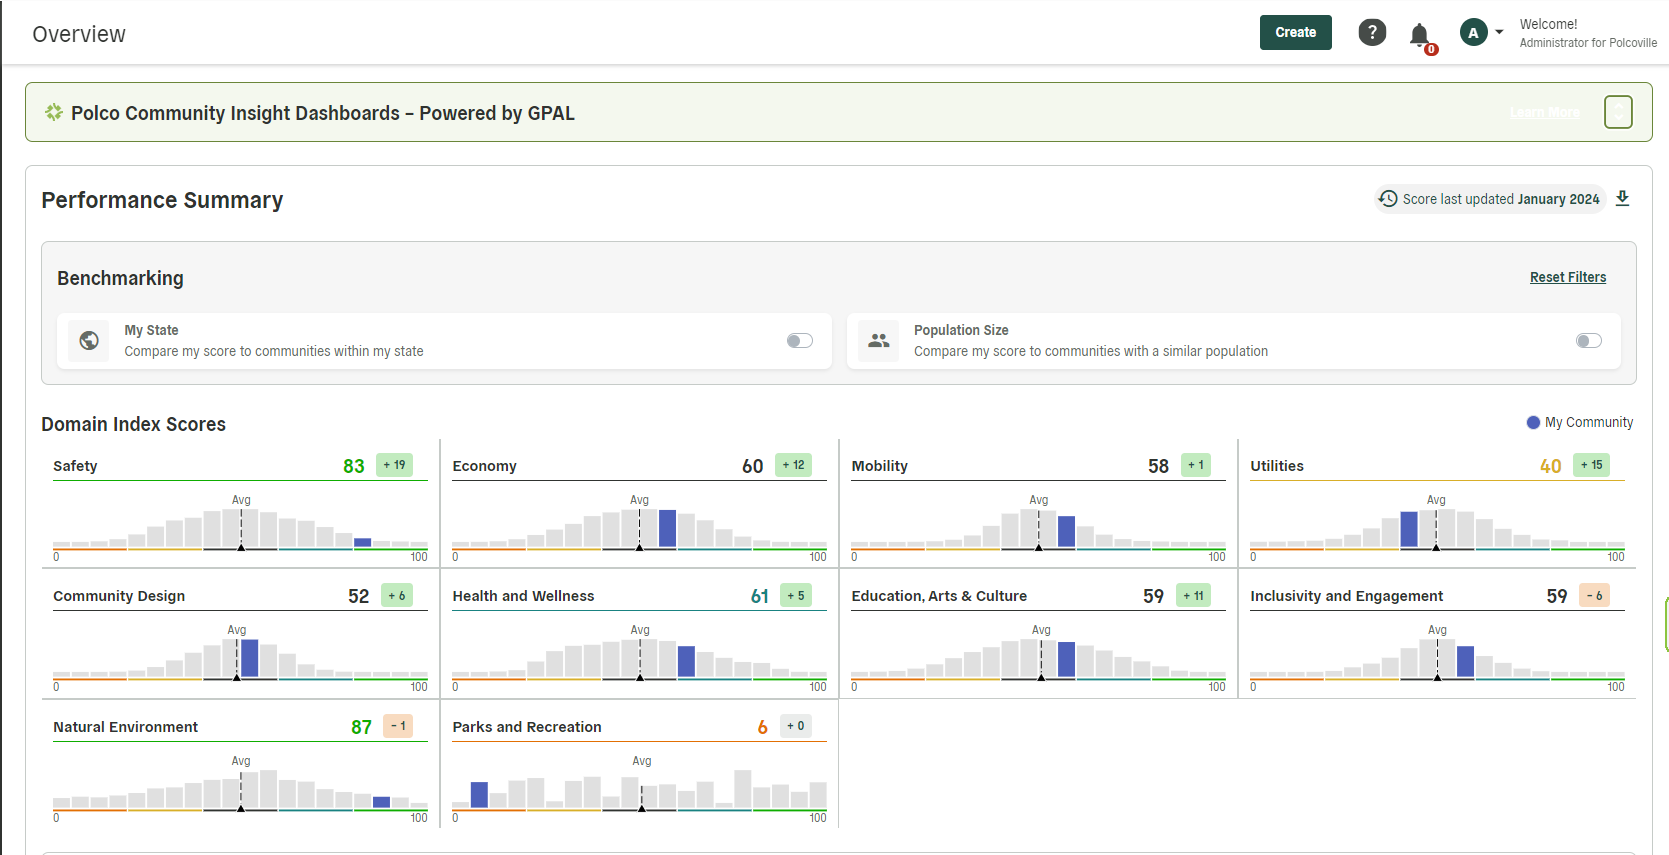Click the Natural Environment score change badge
This screenshot has width=1669, height=855.
tap(398, 726)
